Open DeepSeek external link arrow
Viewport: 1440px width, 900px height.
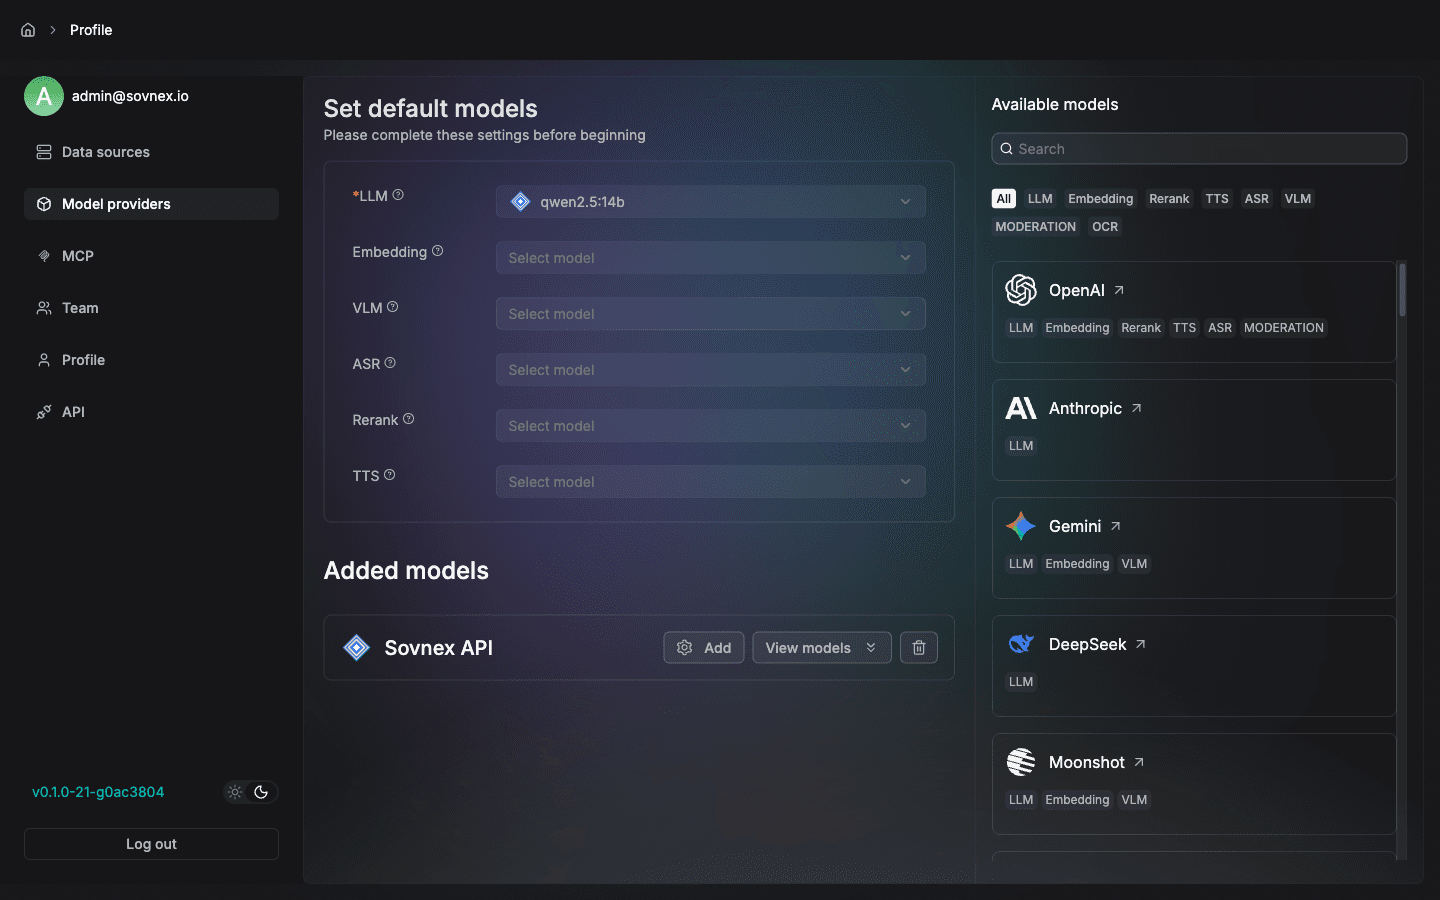tap(1141, 644)
